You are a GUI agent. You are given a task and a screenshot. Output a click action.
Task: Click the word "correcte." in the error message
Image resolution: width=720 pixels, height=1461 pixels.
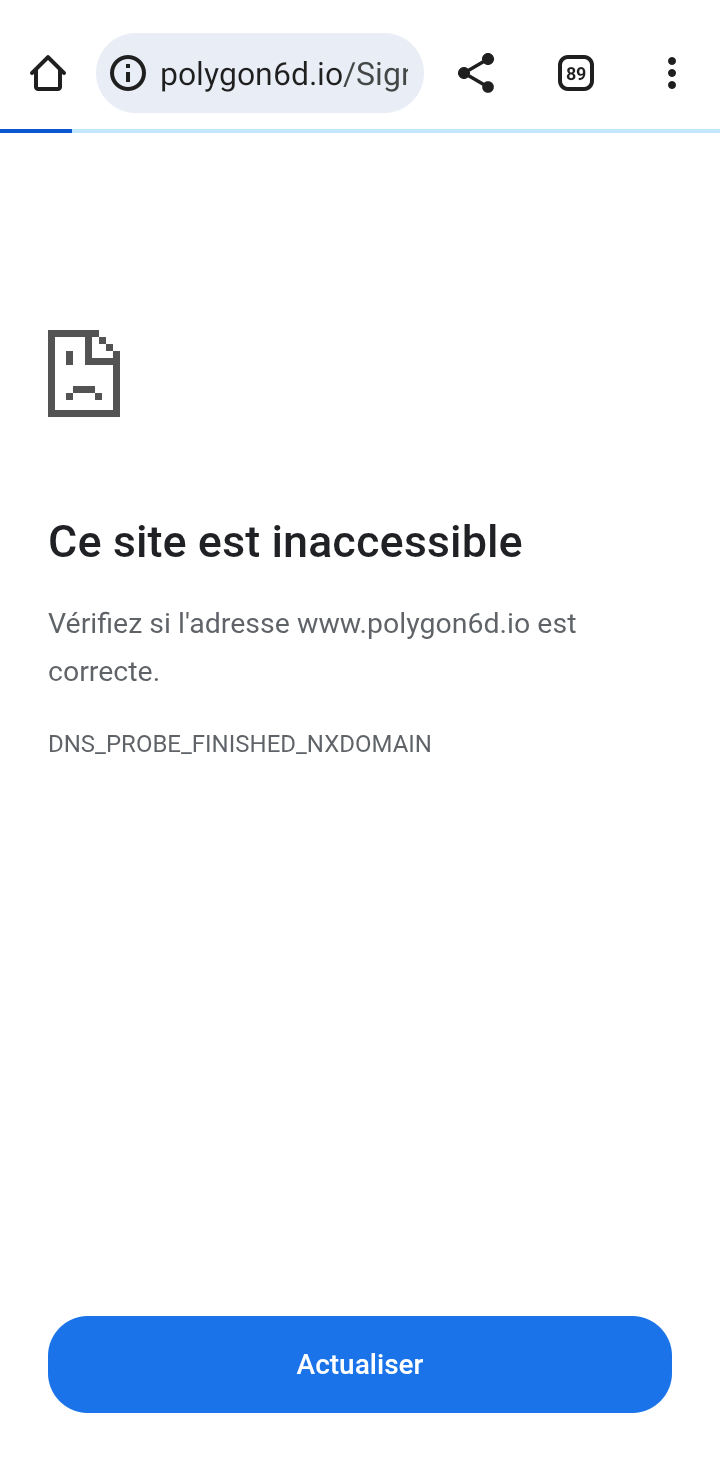[104, 672]
